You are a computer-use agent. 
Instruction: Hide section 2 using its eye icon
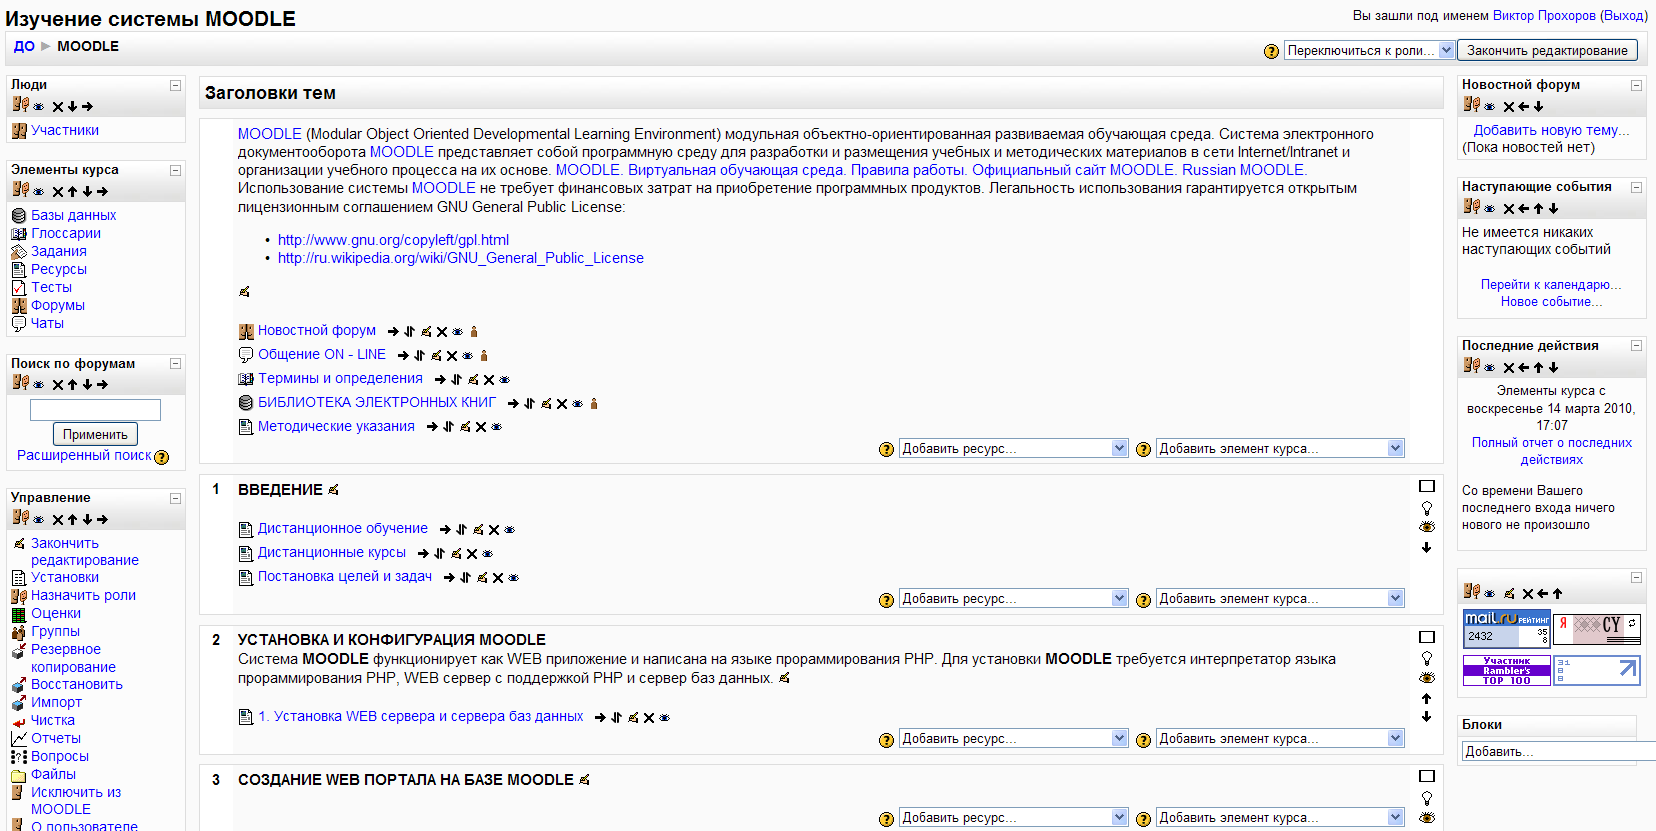(x=1427, y=677)
